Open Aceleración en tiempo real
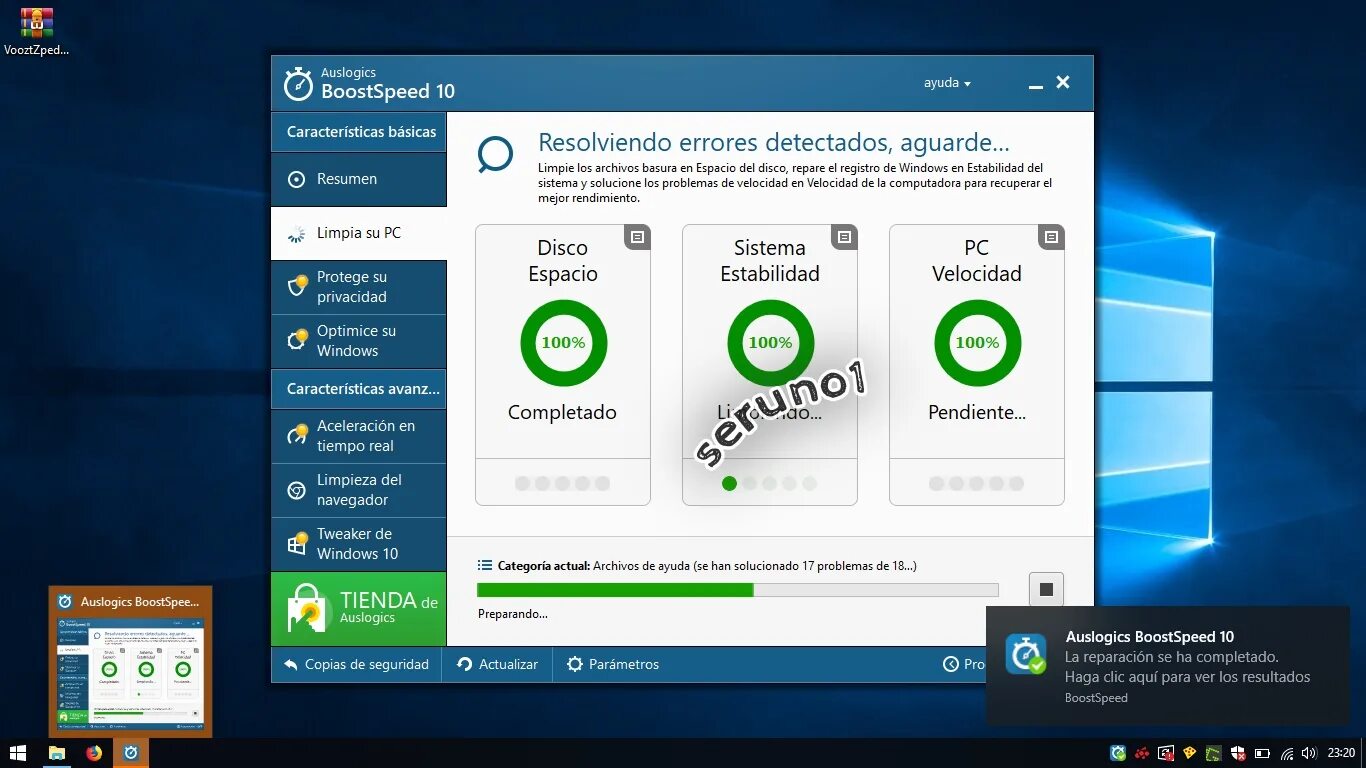The width and height of the screenshot is (1366, 768). (358, 436)
